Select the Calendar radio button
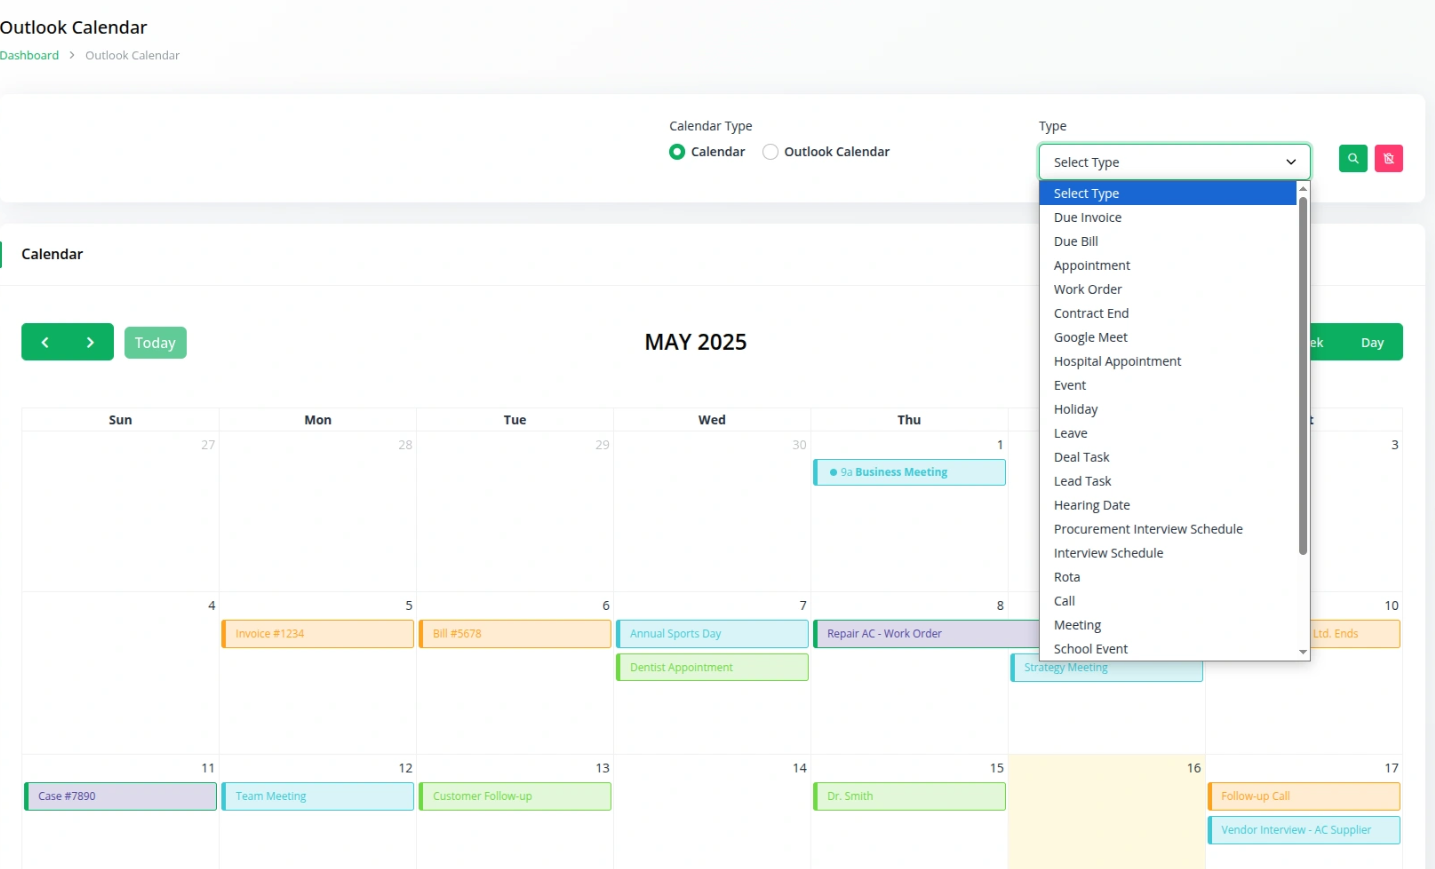Image resolution: width=1435 pixels, height=869 pixels. coord(677,152)
